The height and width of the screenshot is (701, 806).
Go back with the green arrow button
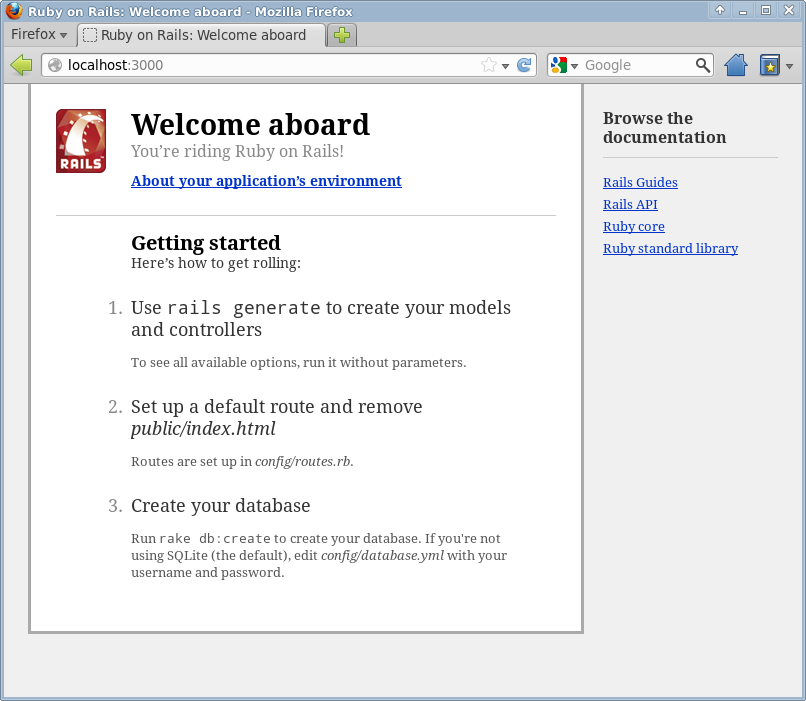(x=21, y=65)
